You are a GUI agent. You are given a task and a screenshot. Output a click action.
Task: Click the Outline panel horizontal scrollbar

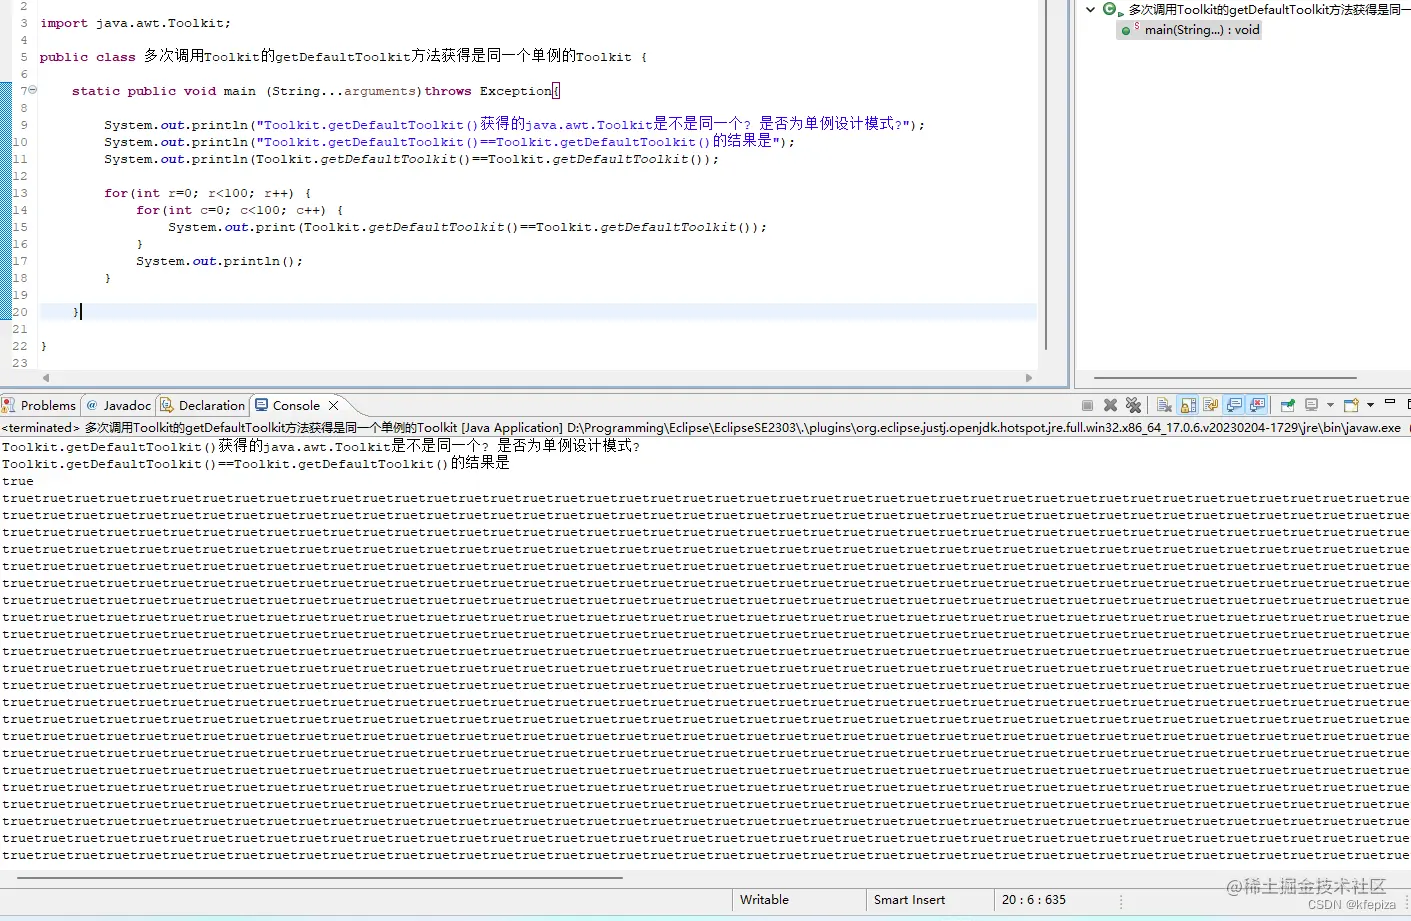[x=1225, y=378]
